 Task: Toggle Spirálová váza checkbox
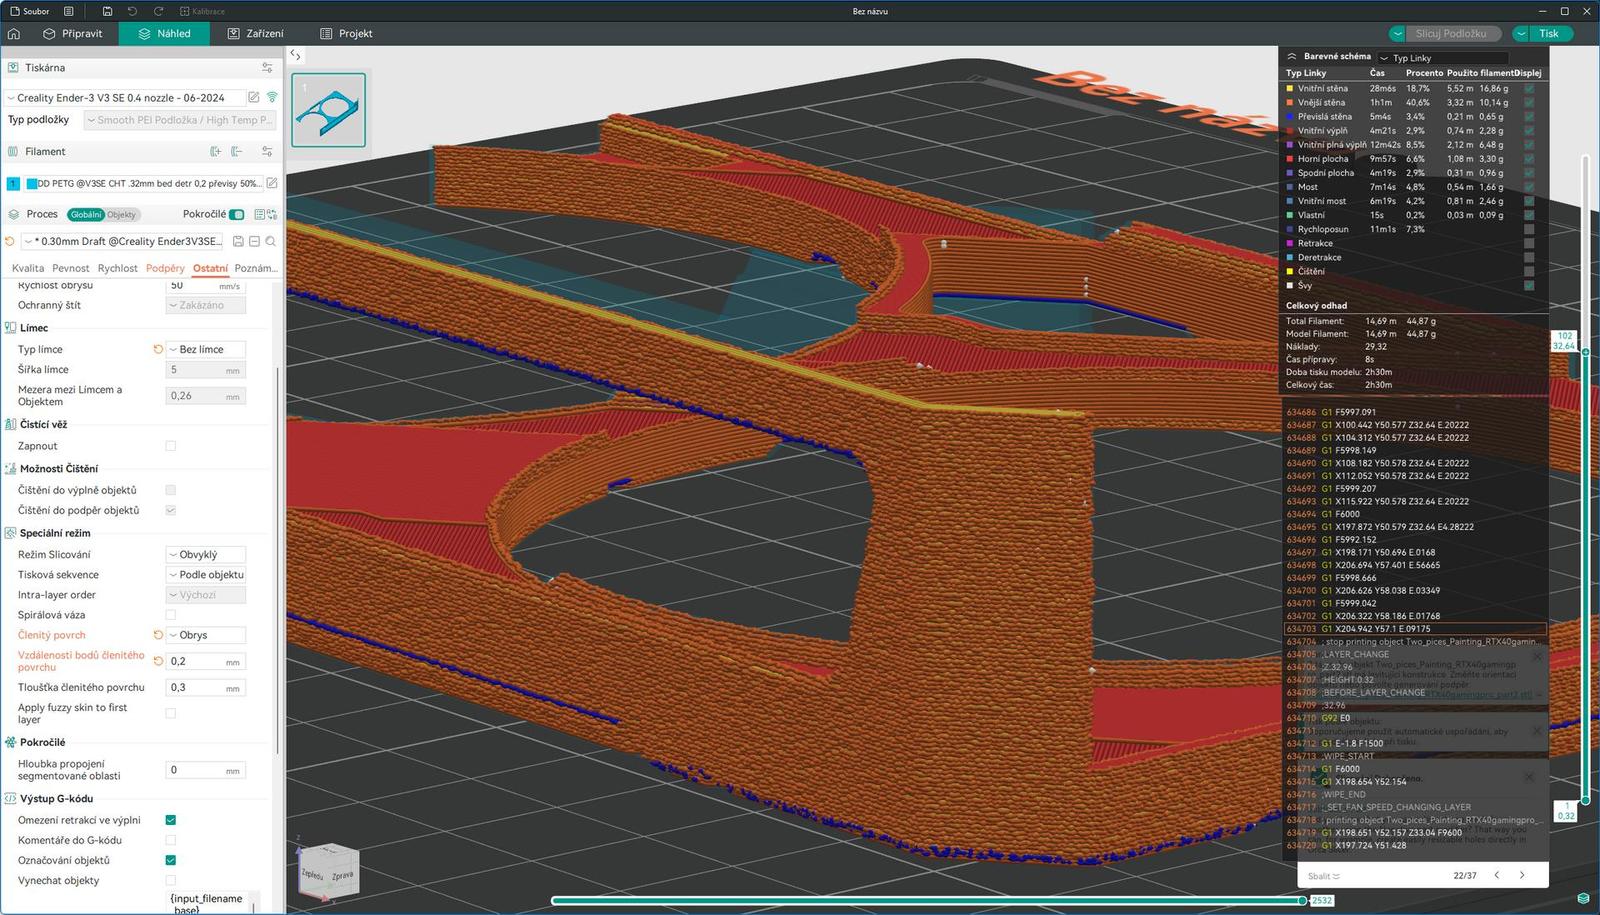[170, 615]
